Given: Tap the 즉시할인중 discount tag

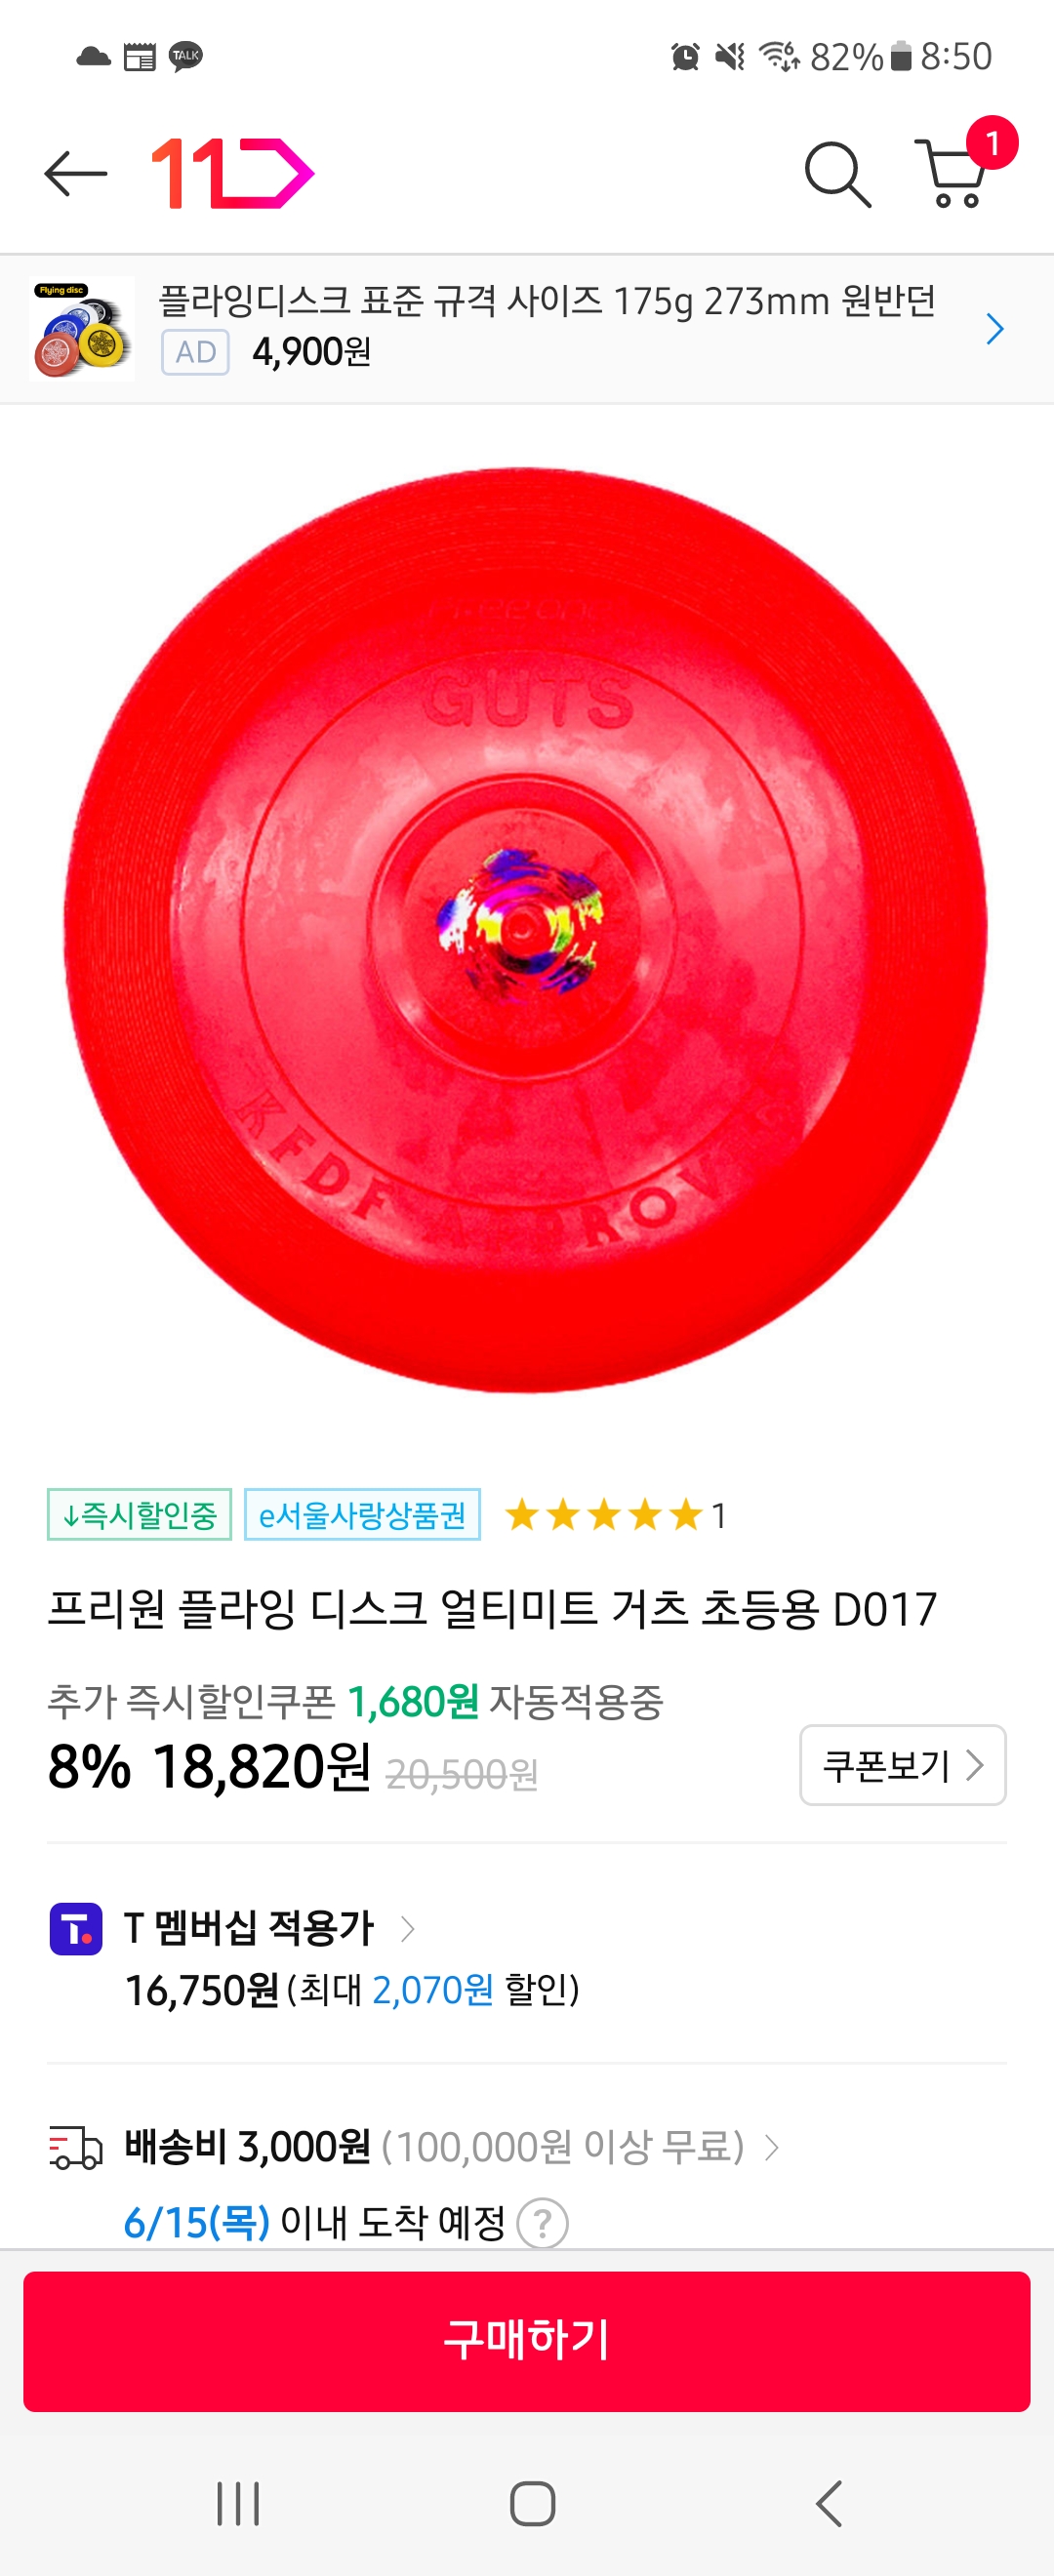Looking at the screenshot, I should tap(139, 1515).
